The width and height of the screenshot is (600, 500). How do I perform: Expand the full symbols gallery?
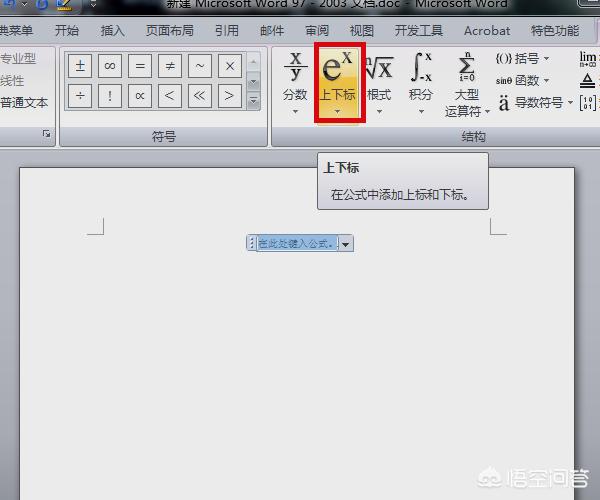(253, 101)
